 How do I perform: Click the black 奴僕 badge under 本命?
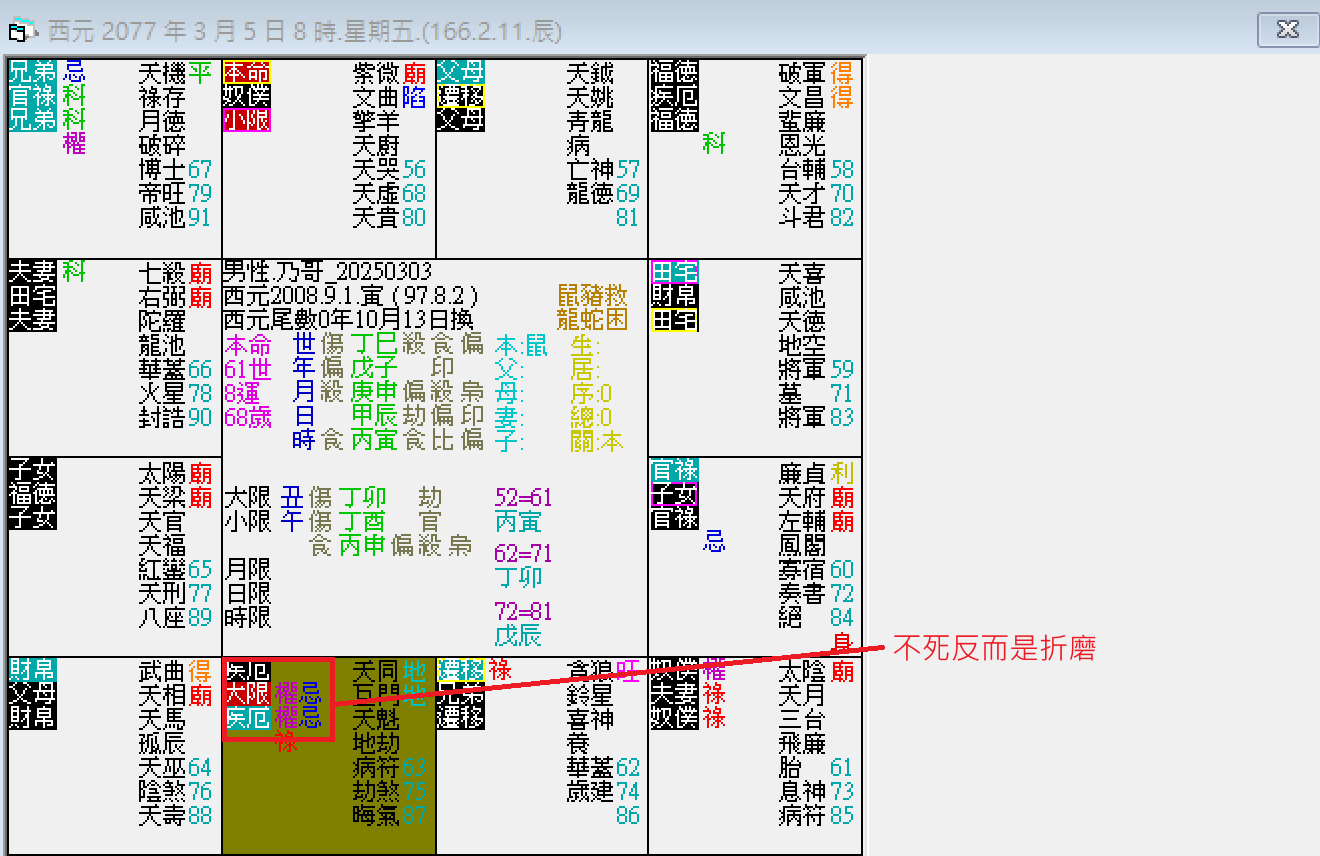pos(246,97)
